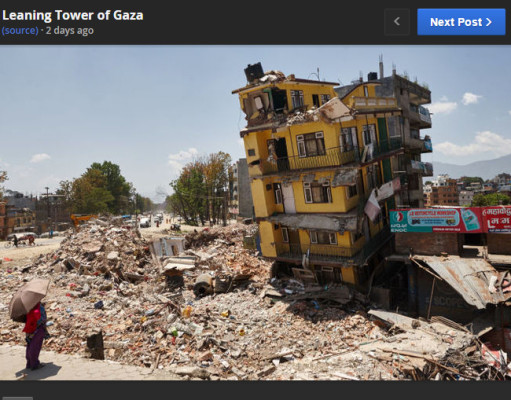Click the right chevron inside Next Post
Viewport: 511px width, 400px height.
click(x=489, y=22)
